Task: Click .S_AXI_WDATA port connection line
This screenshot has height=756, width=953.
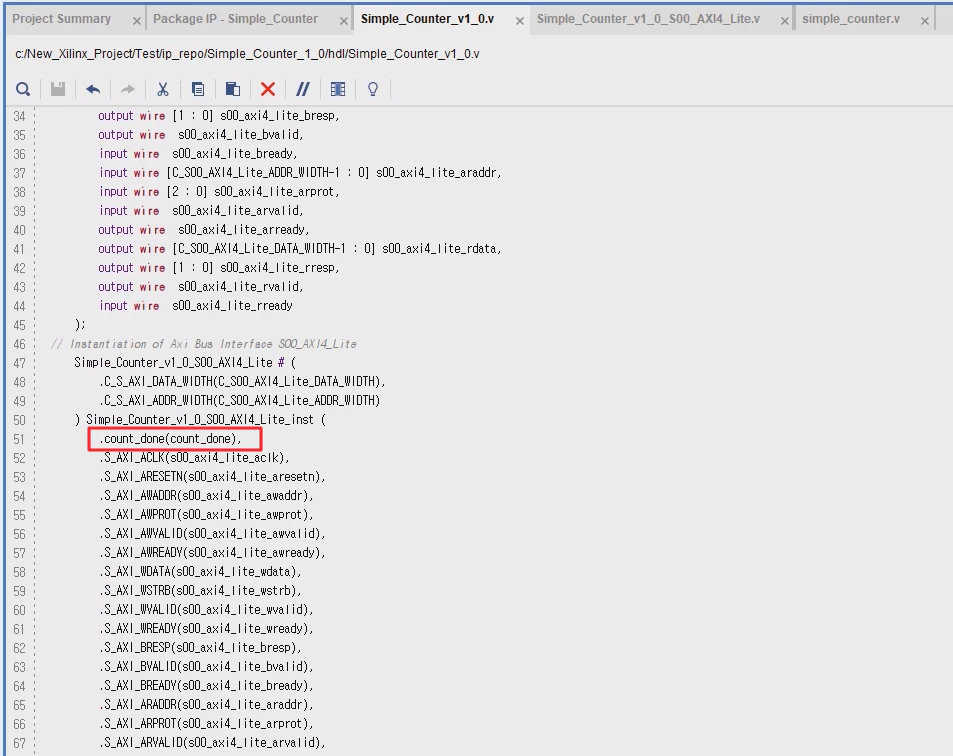Action: (201, 572)
